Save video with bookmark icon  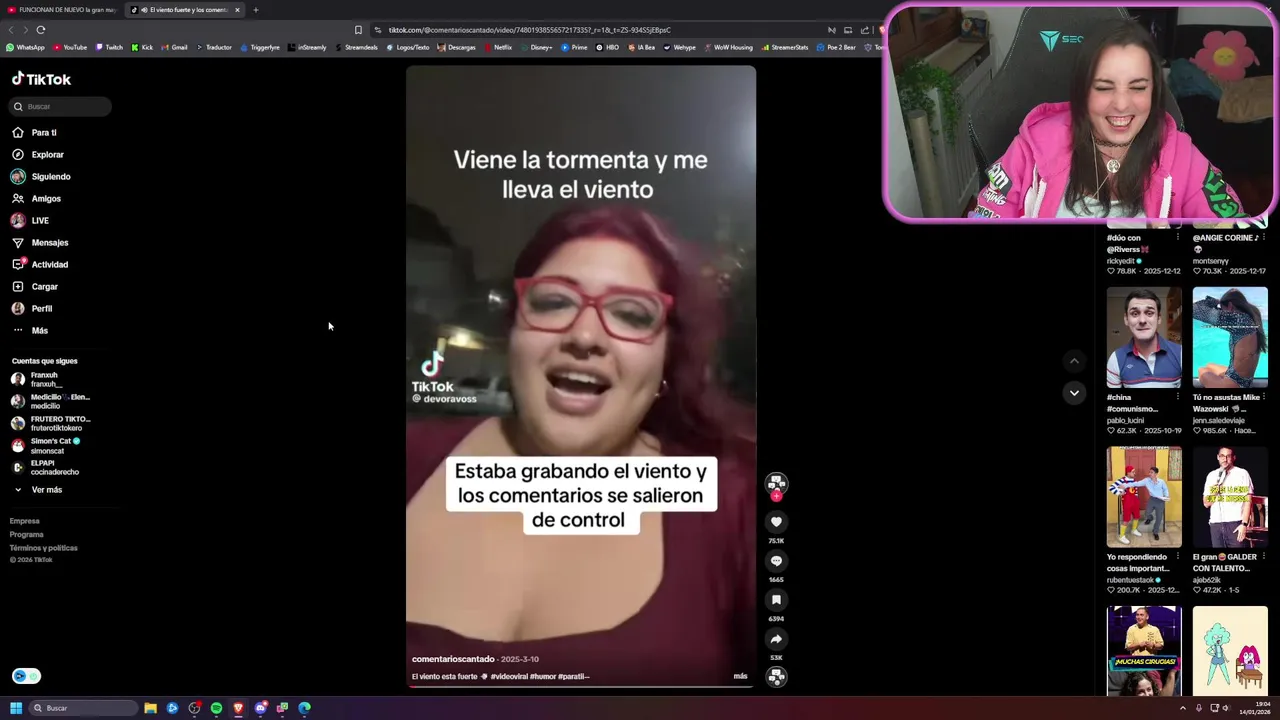point(776,599)
